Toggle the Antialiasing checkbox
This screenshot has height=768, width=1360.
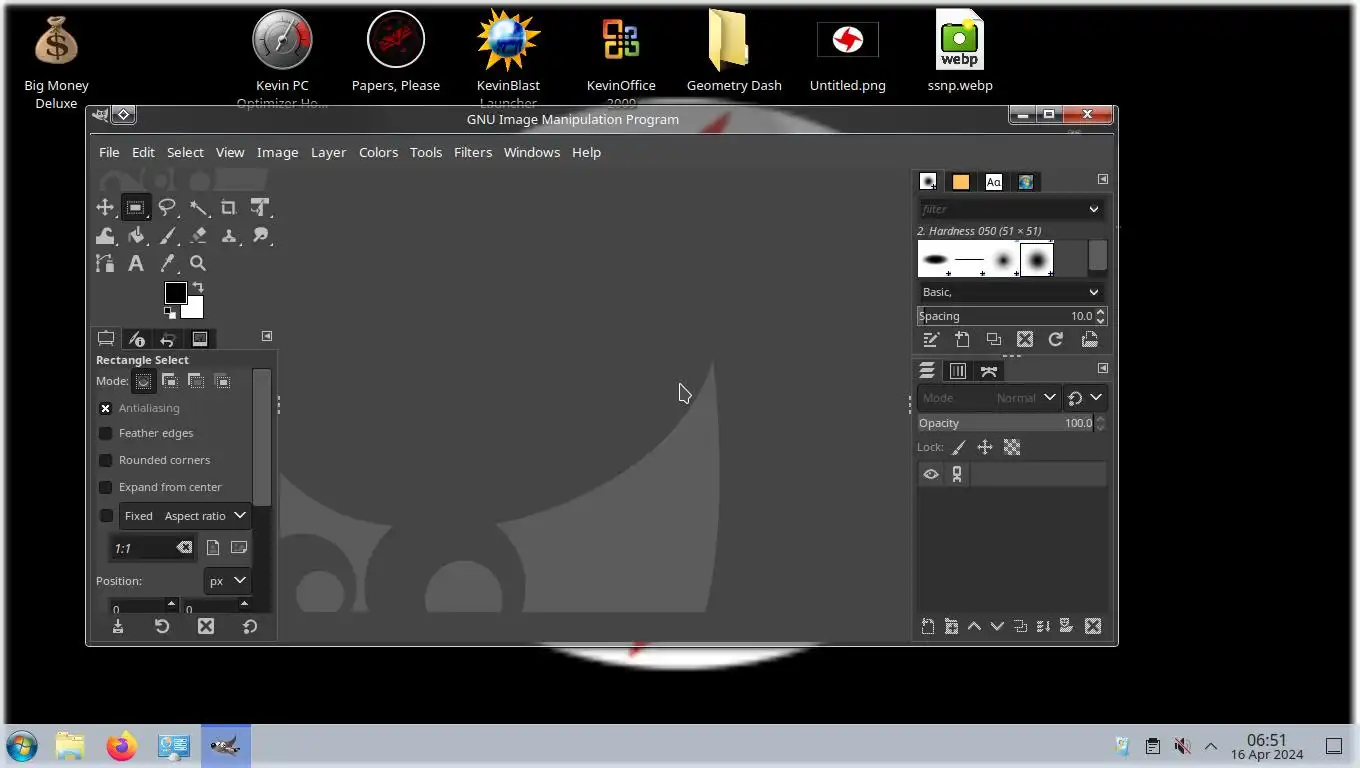[105, 408]
